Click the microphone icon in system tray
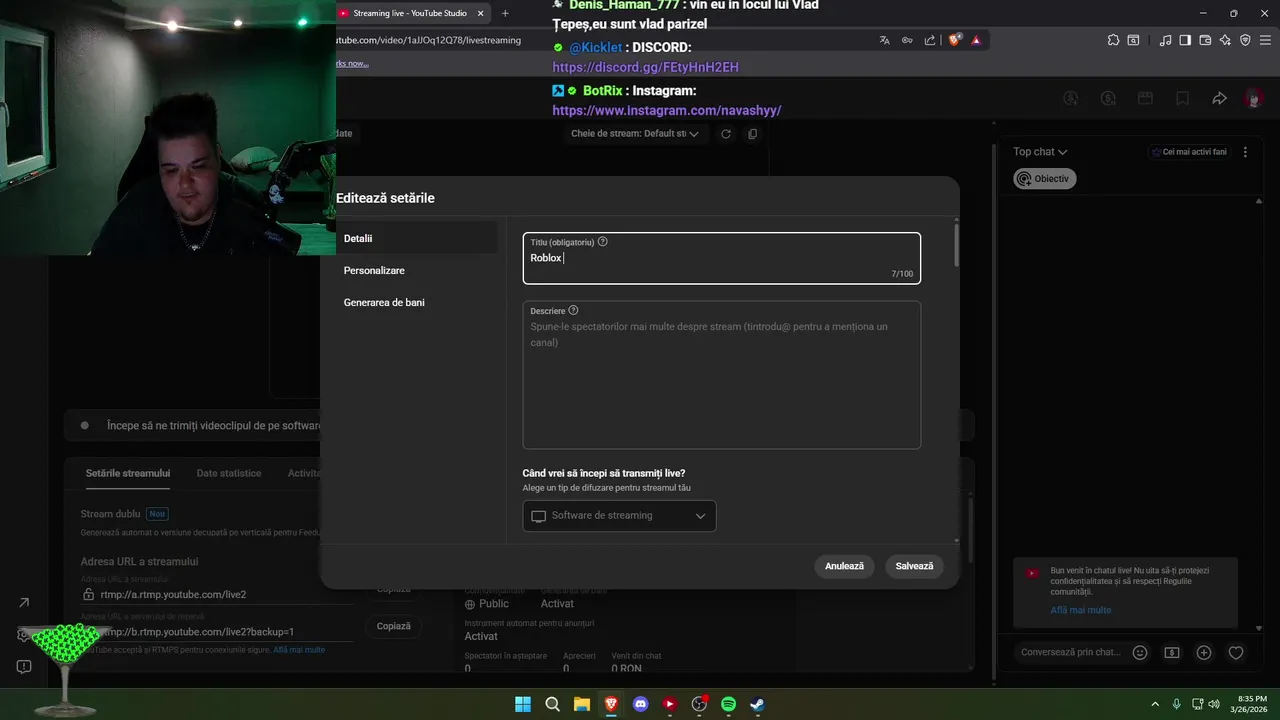Viewport: 1280px width, 720px height. (1176, 704)
